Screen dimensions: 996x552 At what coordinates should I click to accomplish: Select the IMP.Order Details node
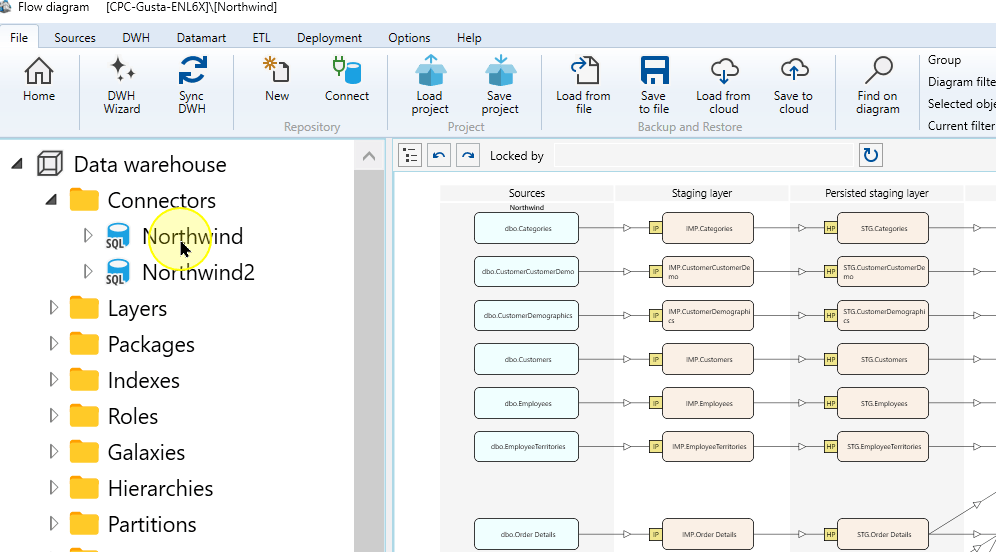coord(708,534)
